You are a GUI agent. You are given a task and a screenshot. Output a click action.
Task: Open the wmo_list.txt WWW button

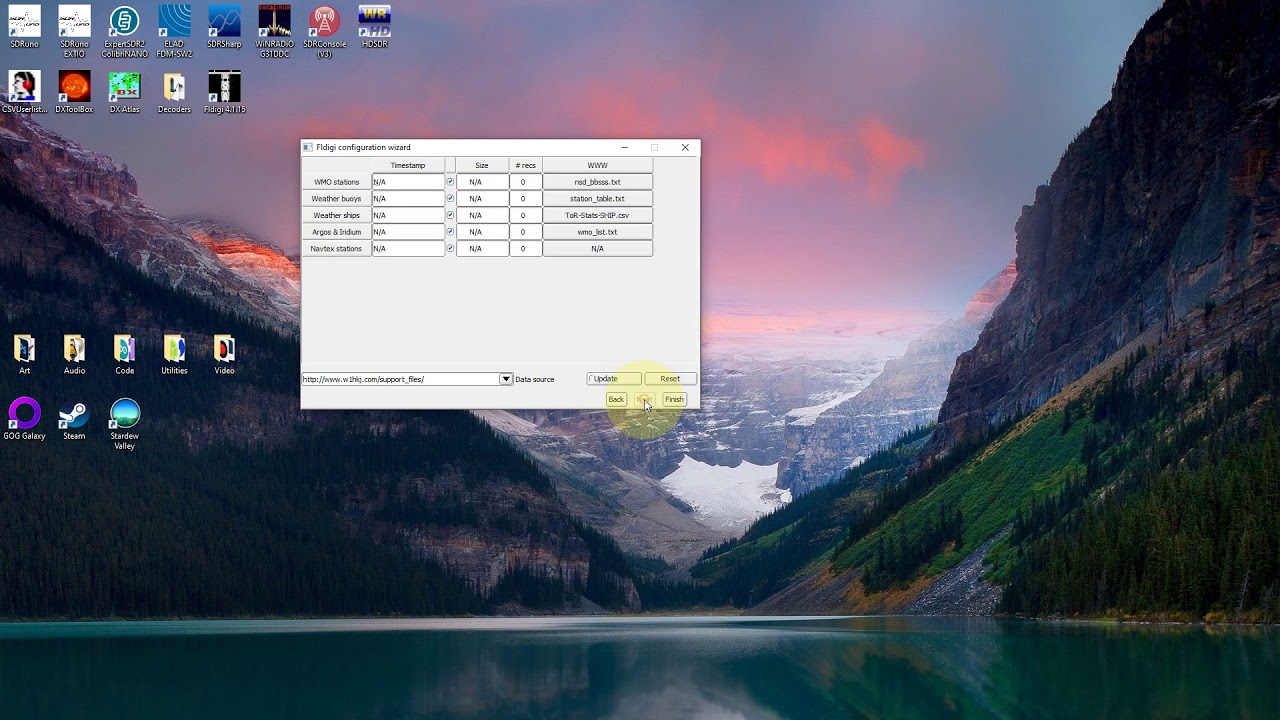click(x=597, y=232)
